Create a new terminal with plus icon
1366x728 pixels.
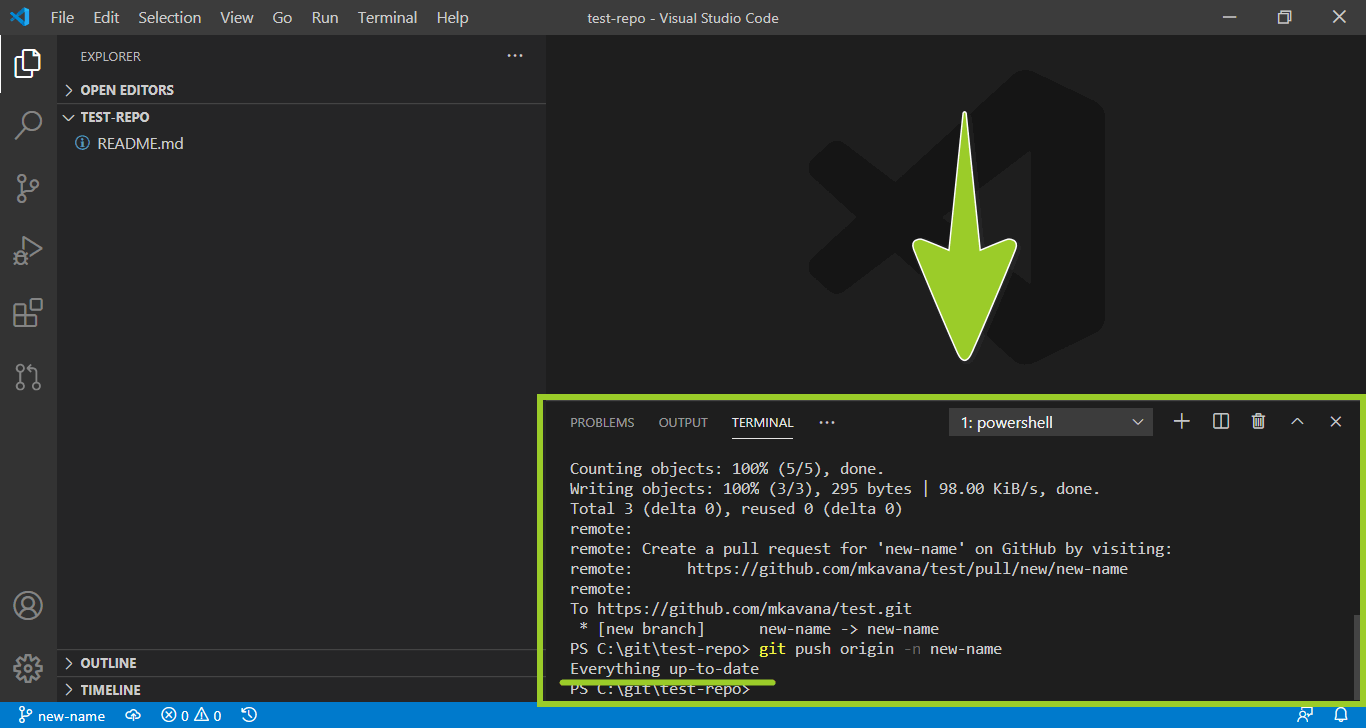(x=1182, y=422)
